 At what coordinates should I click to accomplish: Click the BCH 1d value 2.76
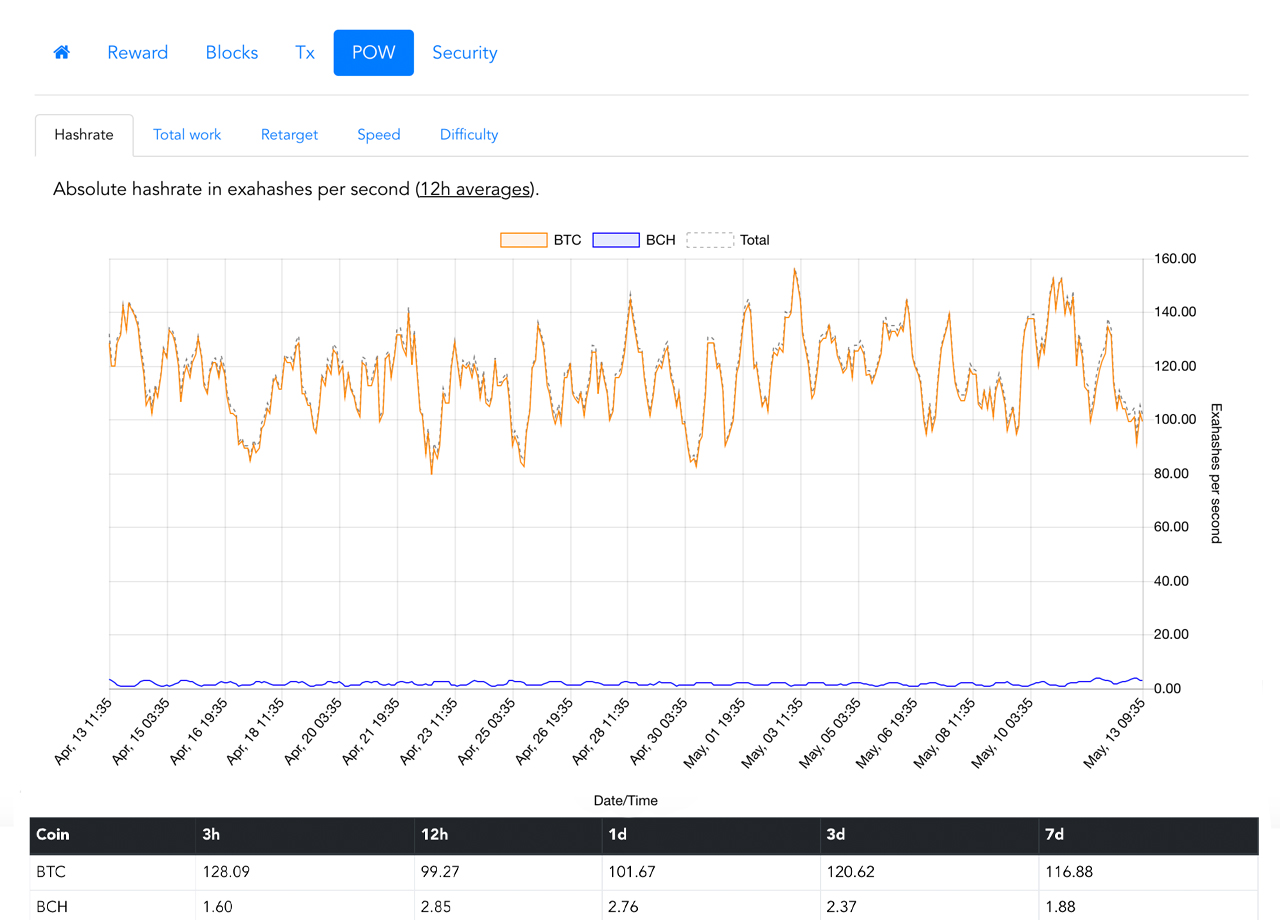(624, 908)
